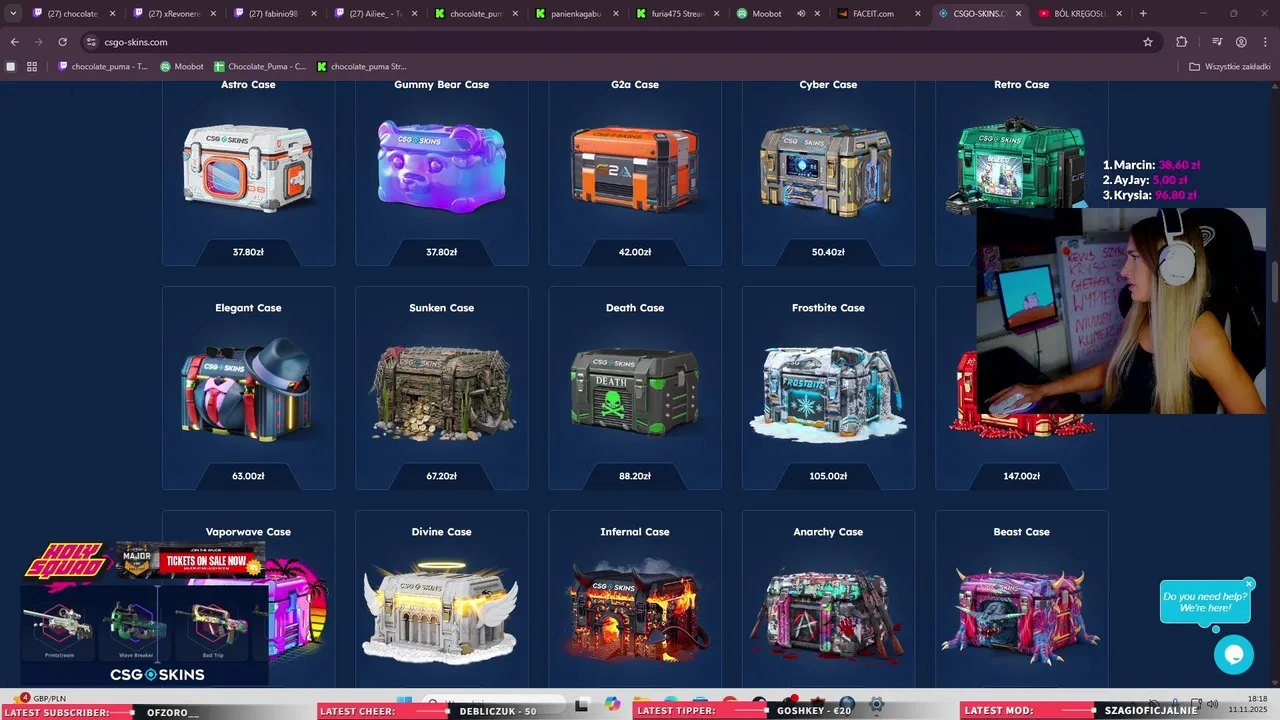Click the 147.00zł price label
Viewport: 1280px width, 720px height.
click(x=1022, y=476)
